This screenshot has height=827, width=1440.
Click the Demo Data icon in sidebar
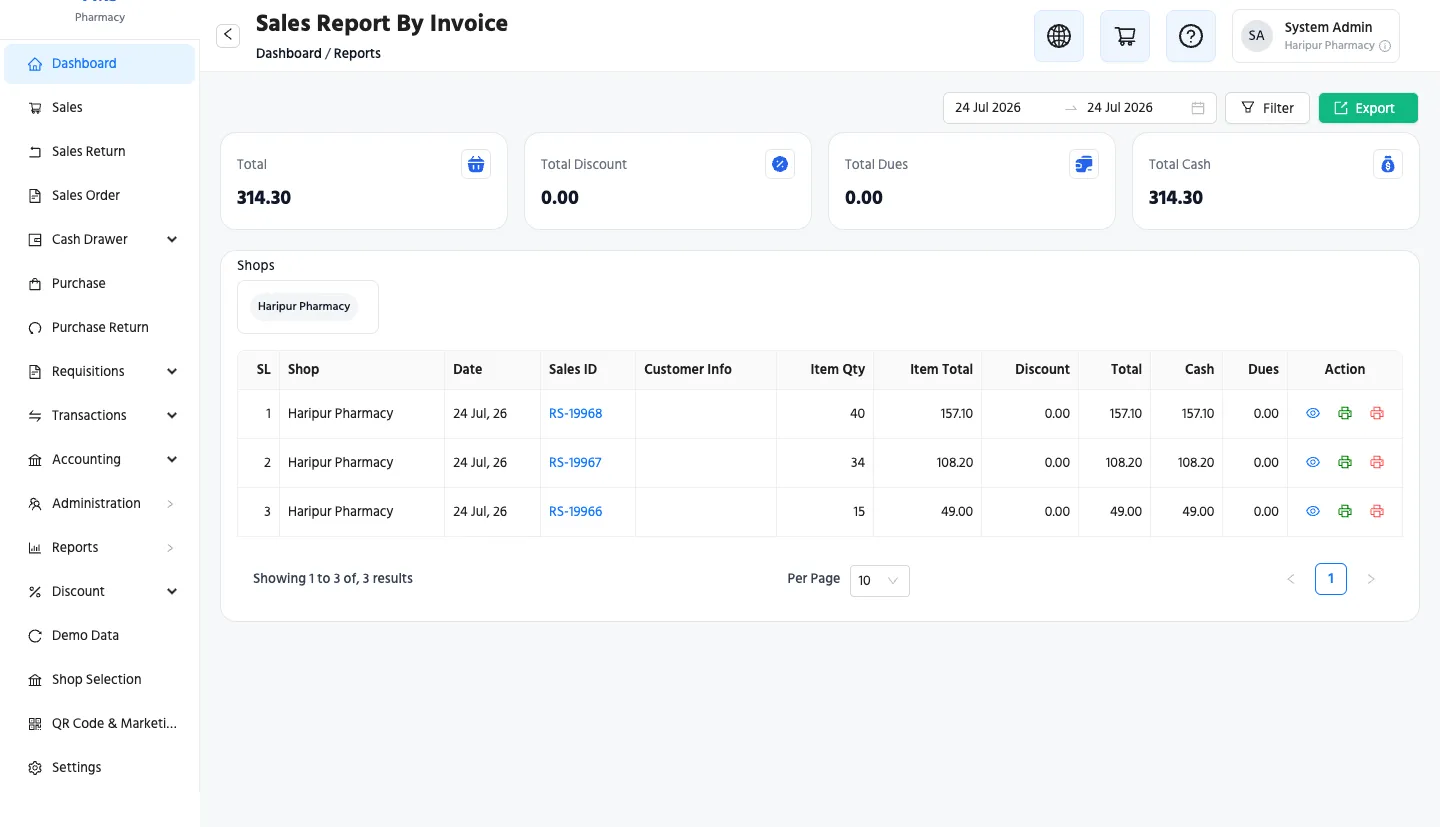pos(35,636)
